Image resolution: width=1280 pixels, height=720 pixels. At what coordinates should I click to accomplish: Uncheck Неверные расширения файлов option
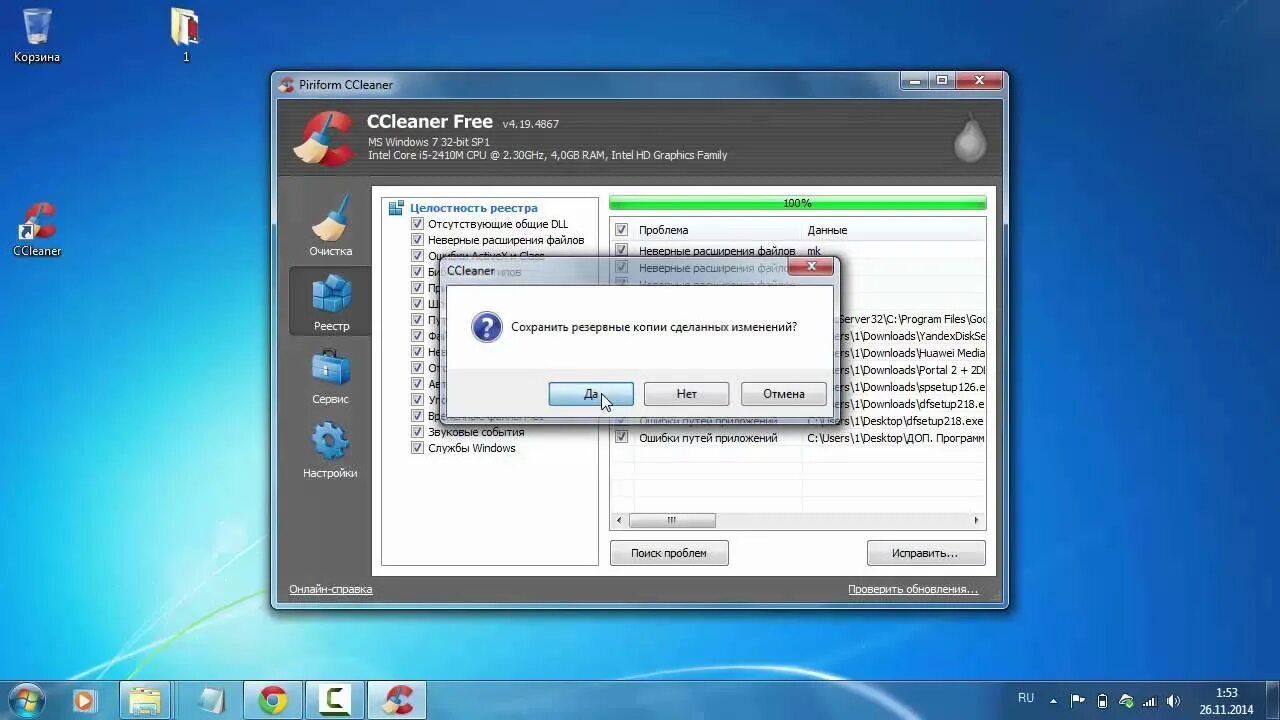coord(417,240)
